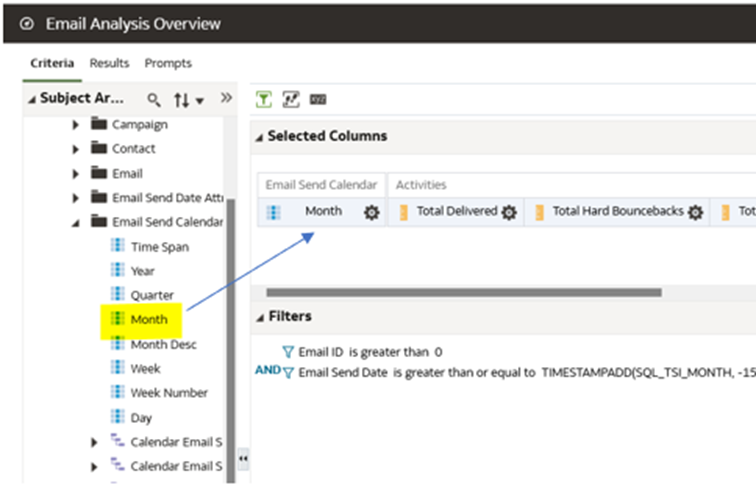
Task: Open the sort order dropdown arrow
Action: tap(200, 101)
